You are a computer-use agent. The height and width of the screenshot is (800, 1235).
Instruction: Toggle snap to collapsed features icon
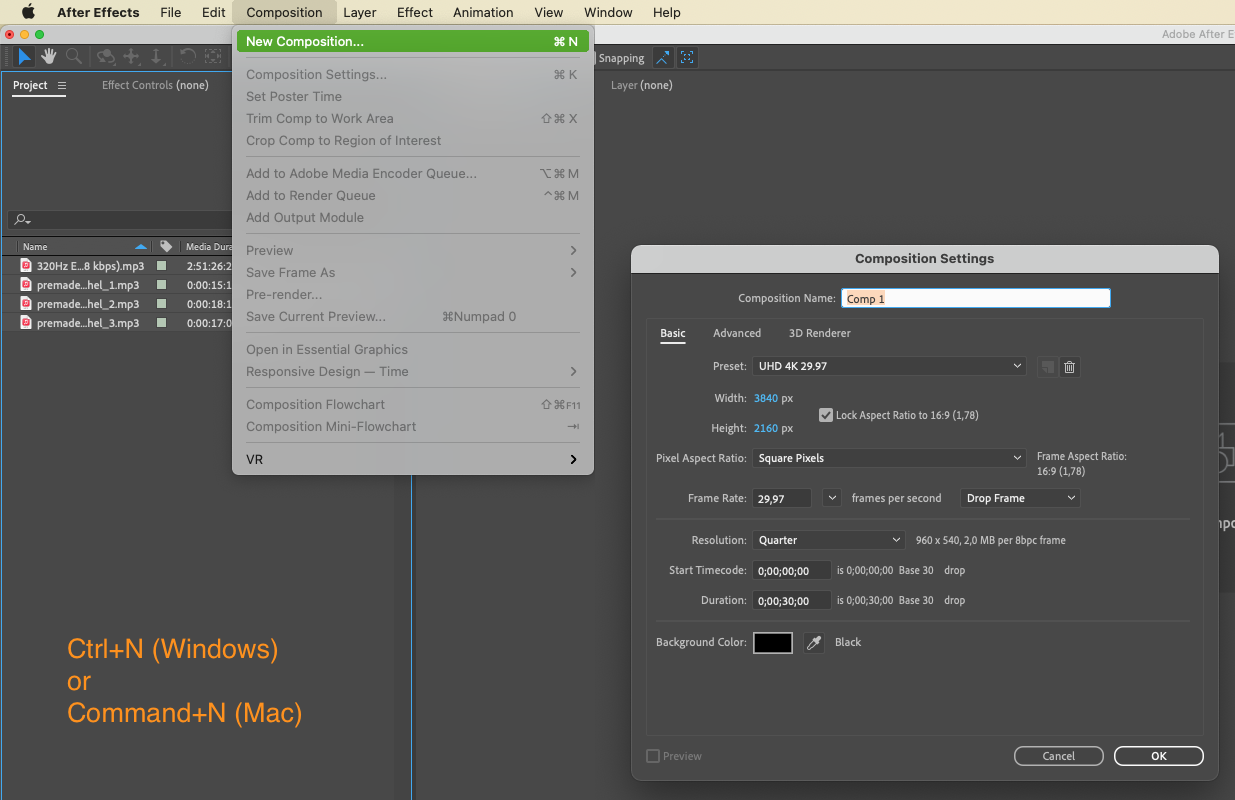pyautogui.click(x=687, y=58)
